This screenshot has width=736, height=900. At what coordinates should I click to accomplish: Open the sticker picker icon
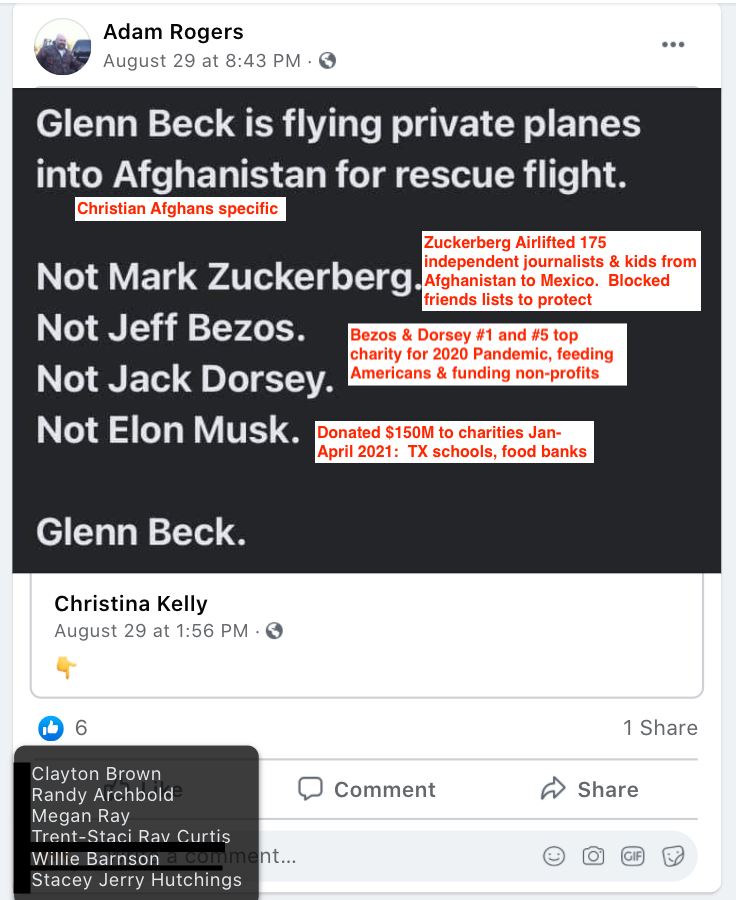673,856
